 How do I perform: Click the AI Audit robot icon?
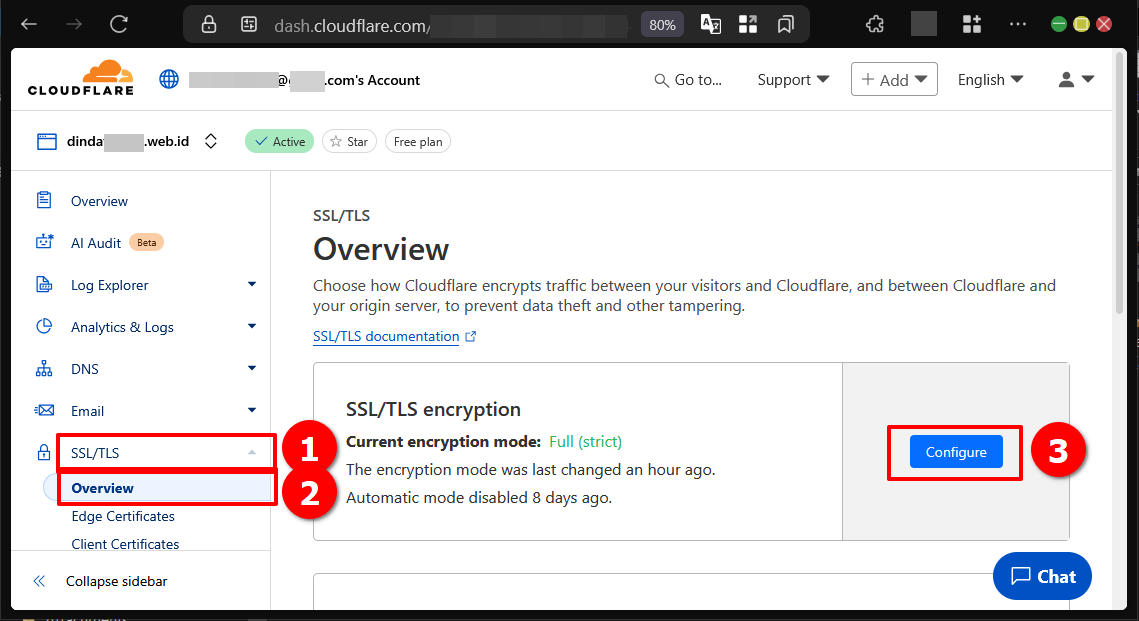[44, 242]
